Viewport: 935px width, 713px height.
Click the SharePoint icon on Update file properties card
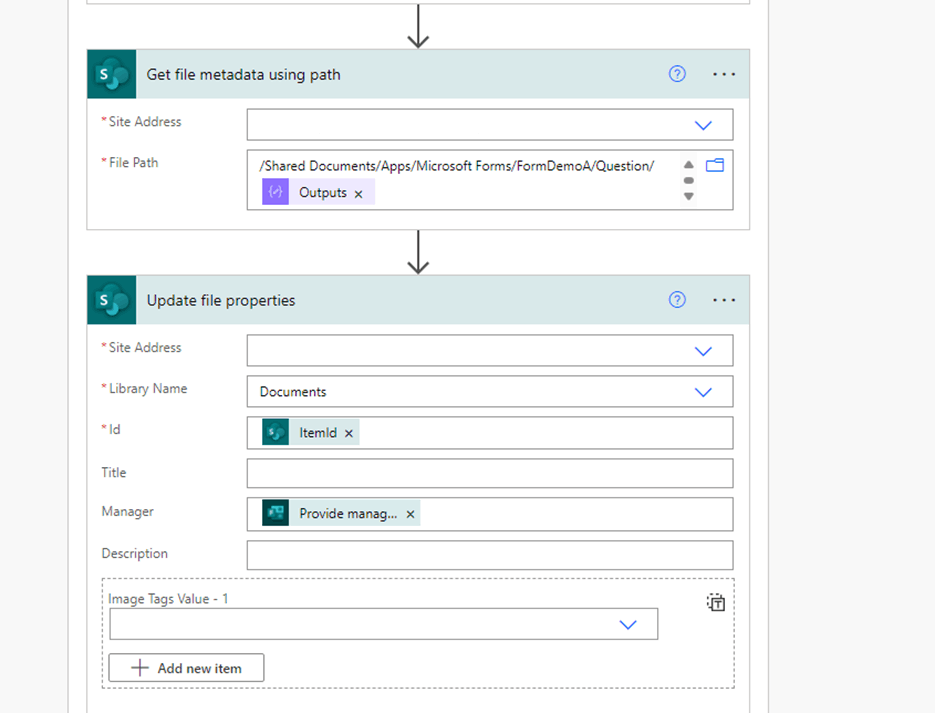tap(112, 300)
